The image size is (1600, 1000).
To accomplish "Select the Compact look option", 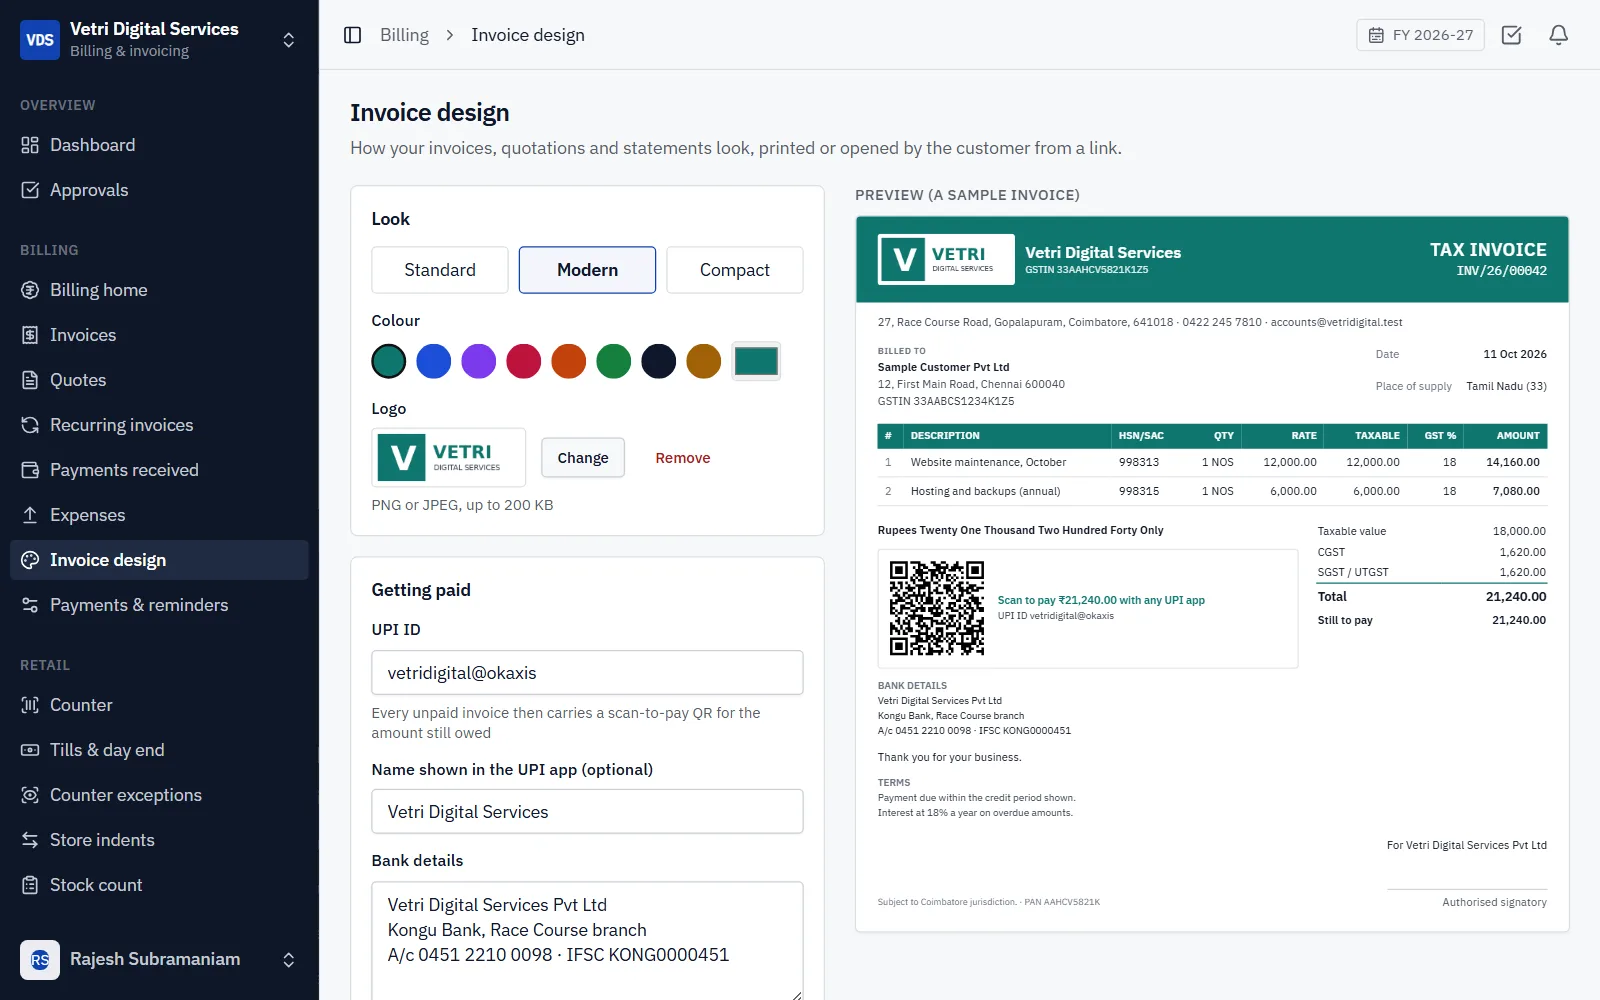I will (735, 270).
